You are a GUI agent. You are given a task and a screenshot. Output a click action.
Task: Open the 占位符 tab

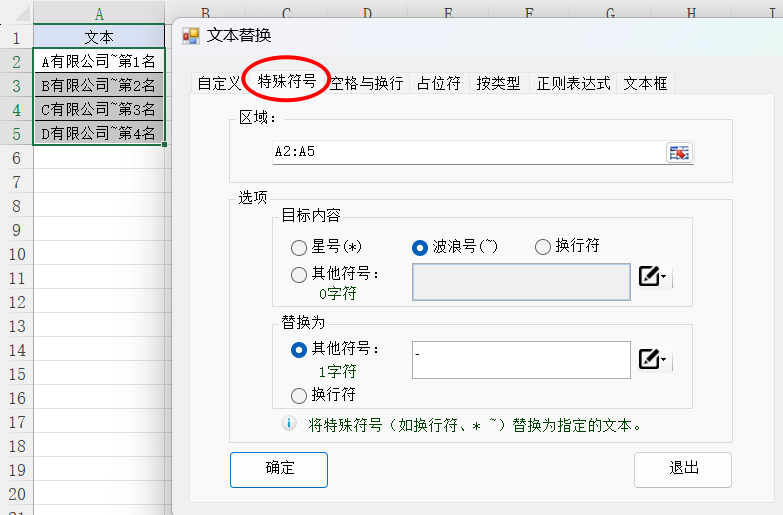click(x=438, y=83)
